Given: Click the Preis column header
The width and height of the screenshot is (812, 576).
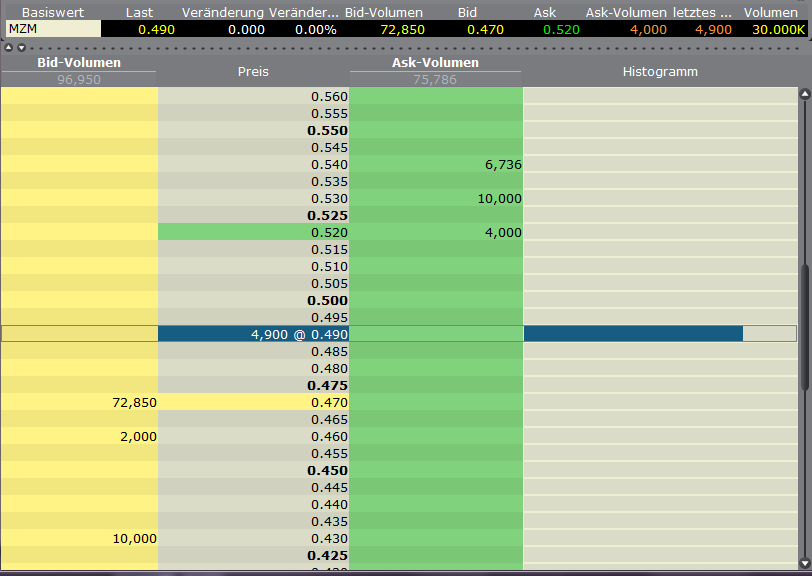Looking at the screenshot, I should [253, 72].
